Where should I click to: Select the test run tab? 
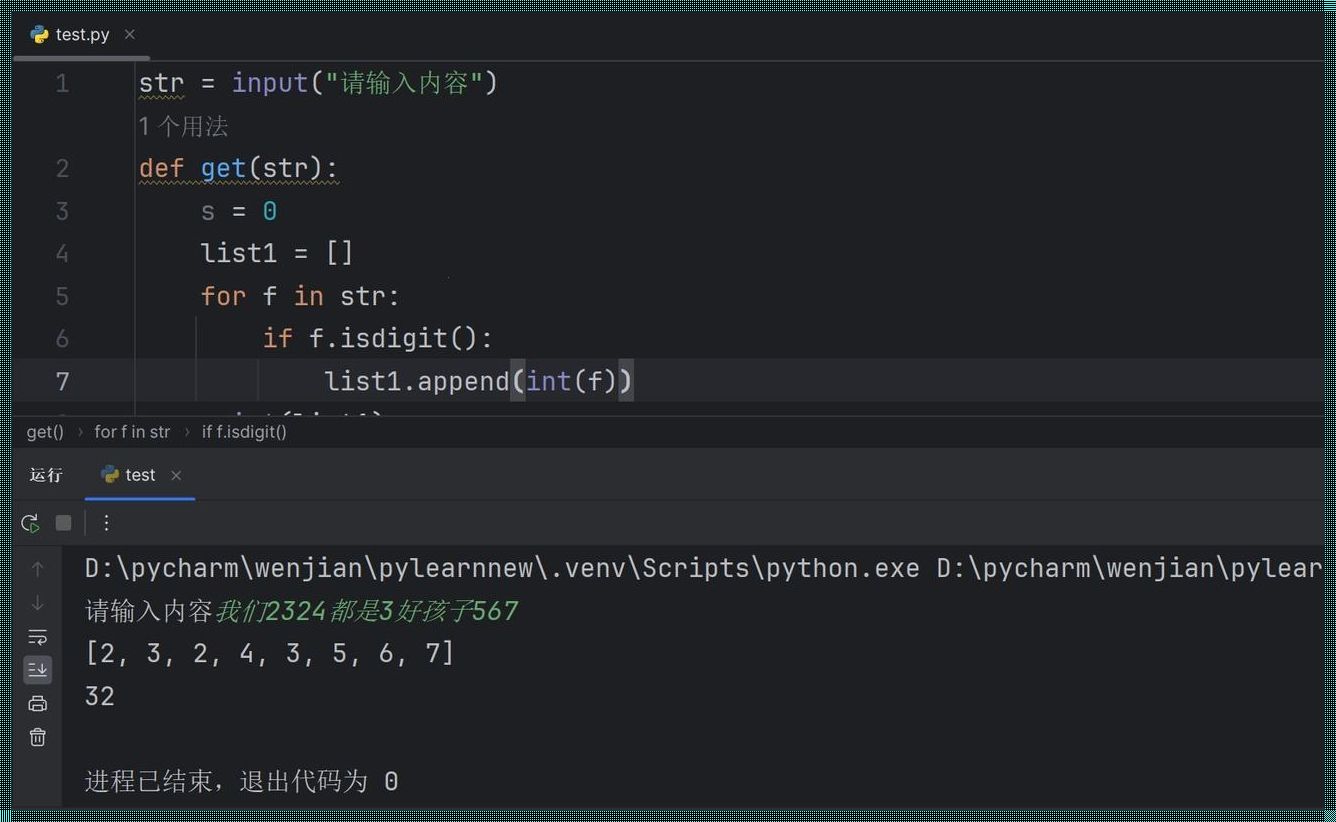coord(140,475)
